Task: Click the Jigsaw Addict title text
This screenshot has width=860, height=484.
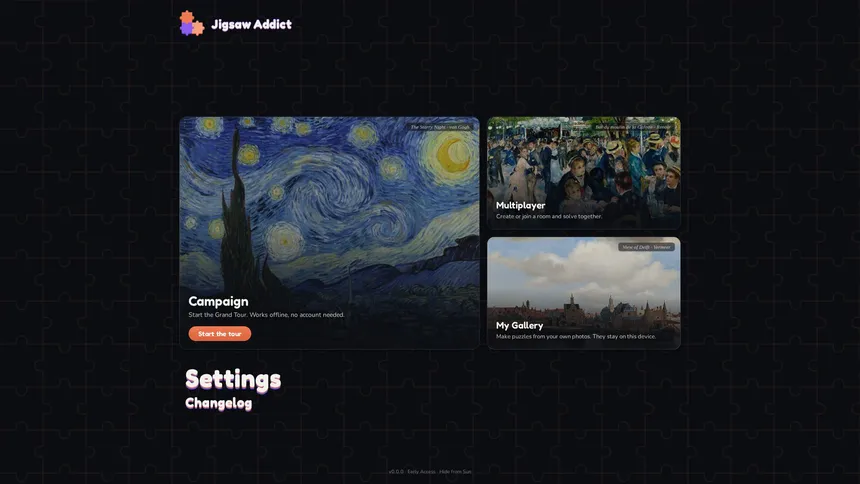Action: pos(251,24)
